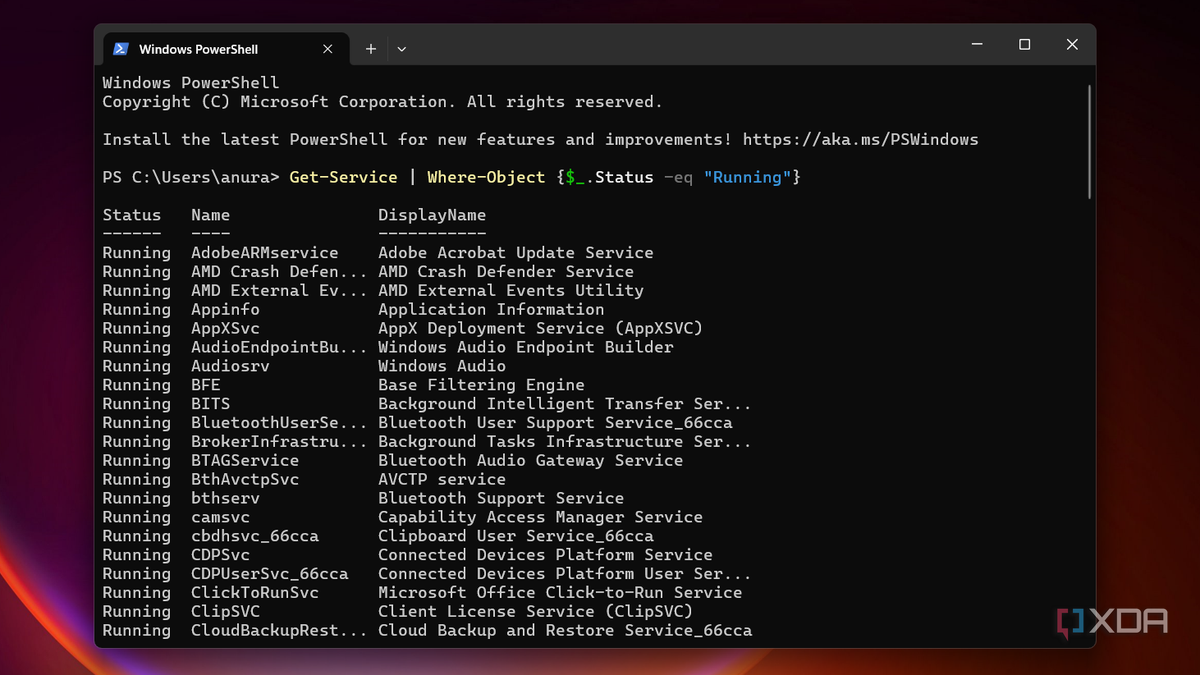Screen dimensions: 1200x675
Task: Click the Status column header
Action: tap(131, 215)
